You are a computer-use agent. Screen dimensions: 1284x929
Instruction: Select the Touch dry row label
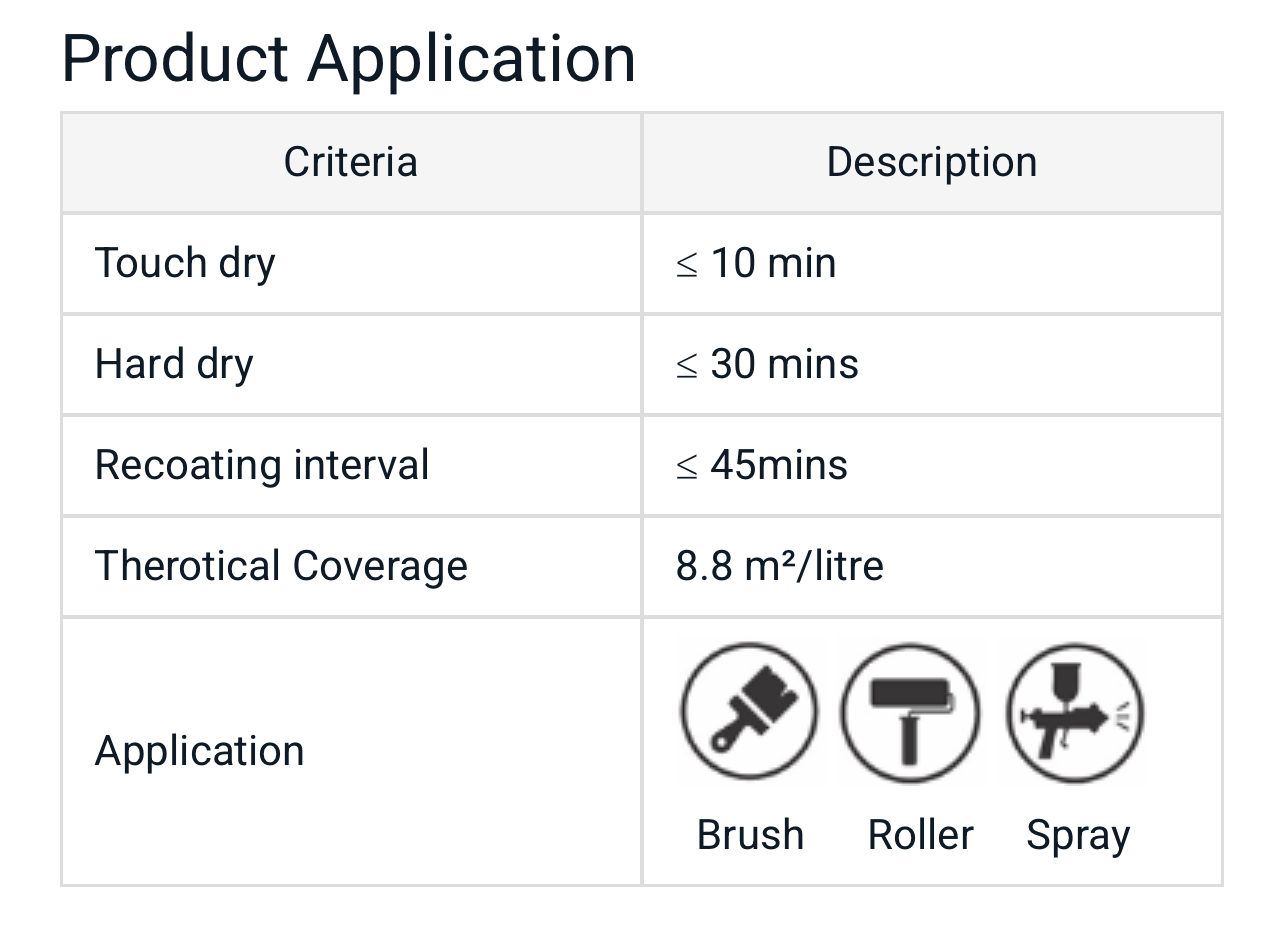[185, 263]
